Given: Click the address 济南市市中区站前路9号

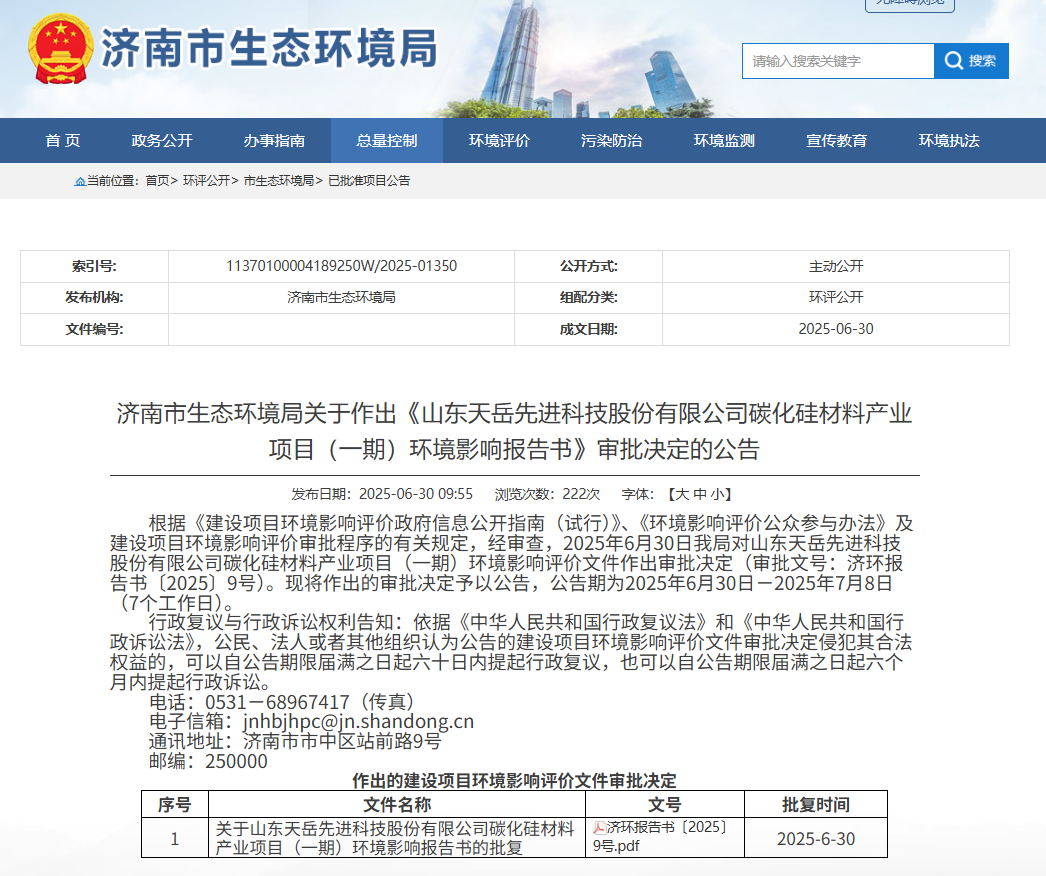Looking at the screenshot, I should coord(342,741).
